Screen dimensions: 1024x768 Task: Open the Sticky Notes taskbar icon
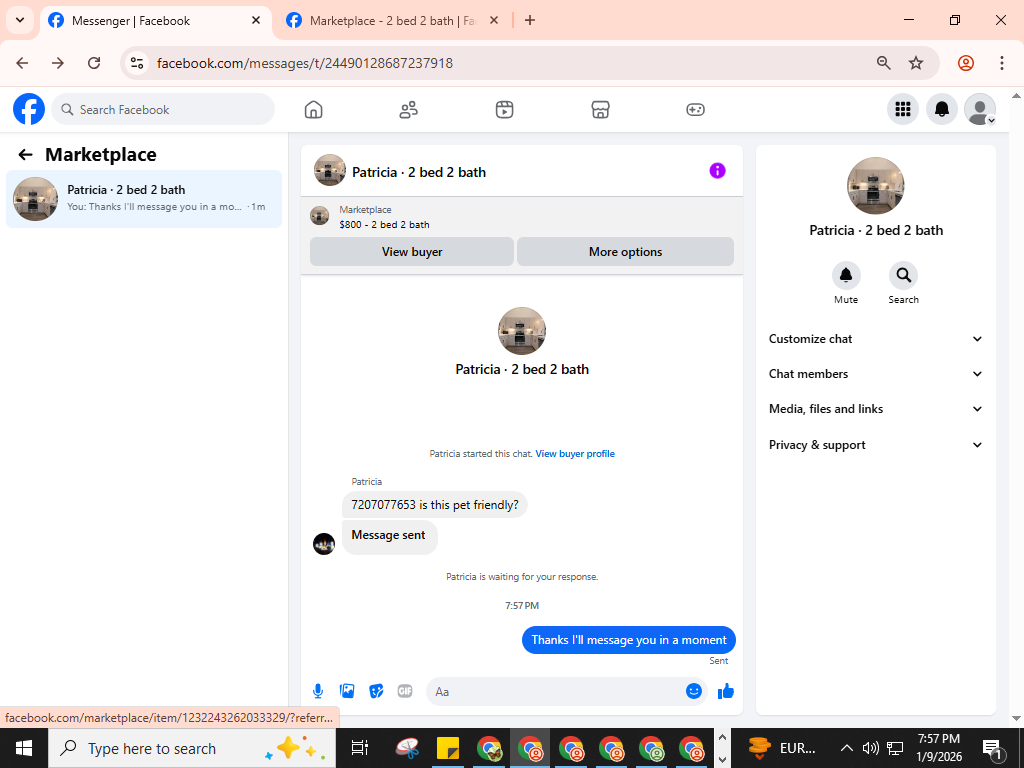[448, 748]
